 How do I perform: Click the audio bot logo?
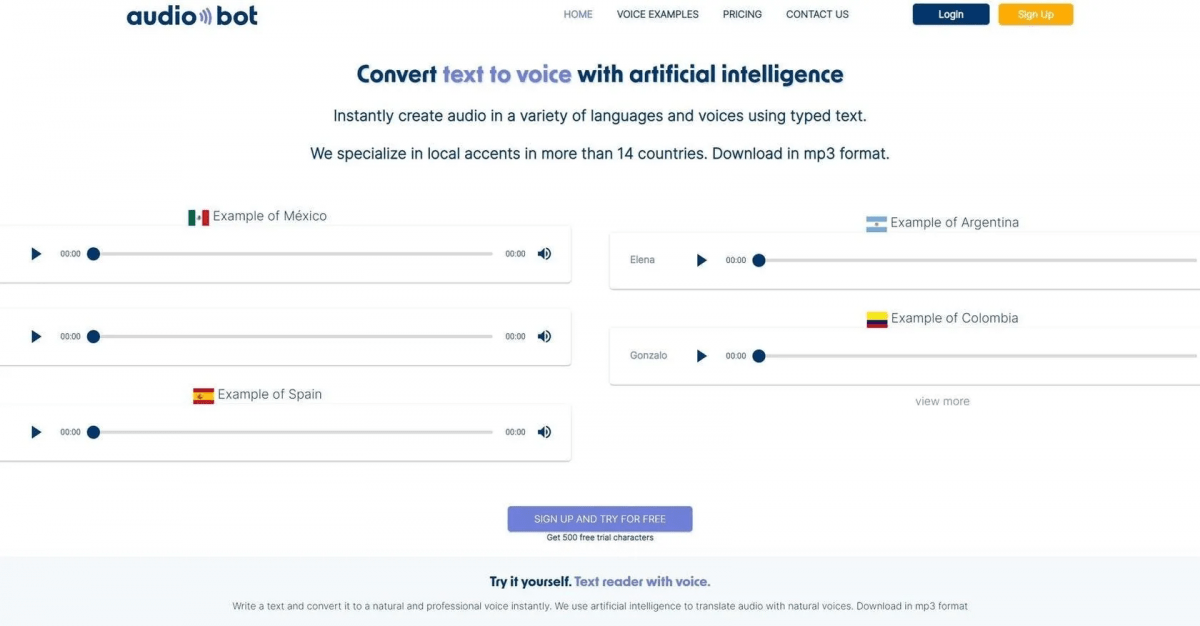[x=192, y=15]
